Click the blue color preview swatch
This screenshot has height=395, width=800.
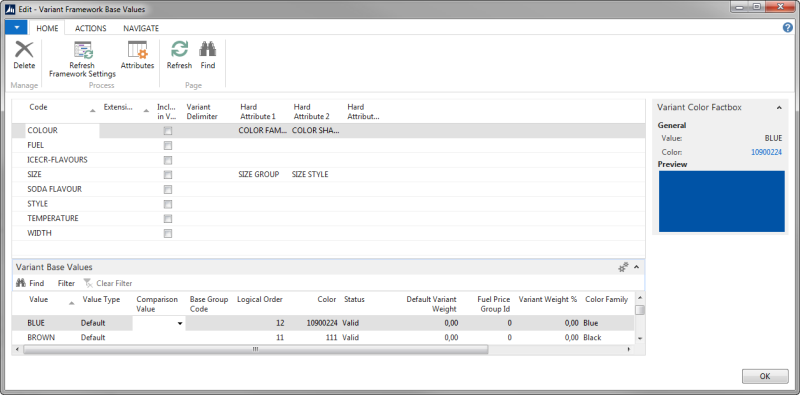pyautogui.click(x=721, y=202)
